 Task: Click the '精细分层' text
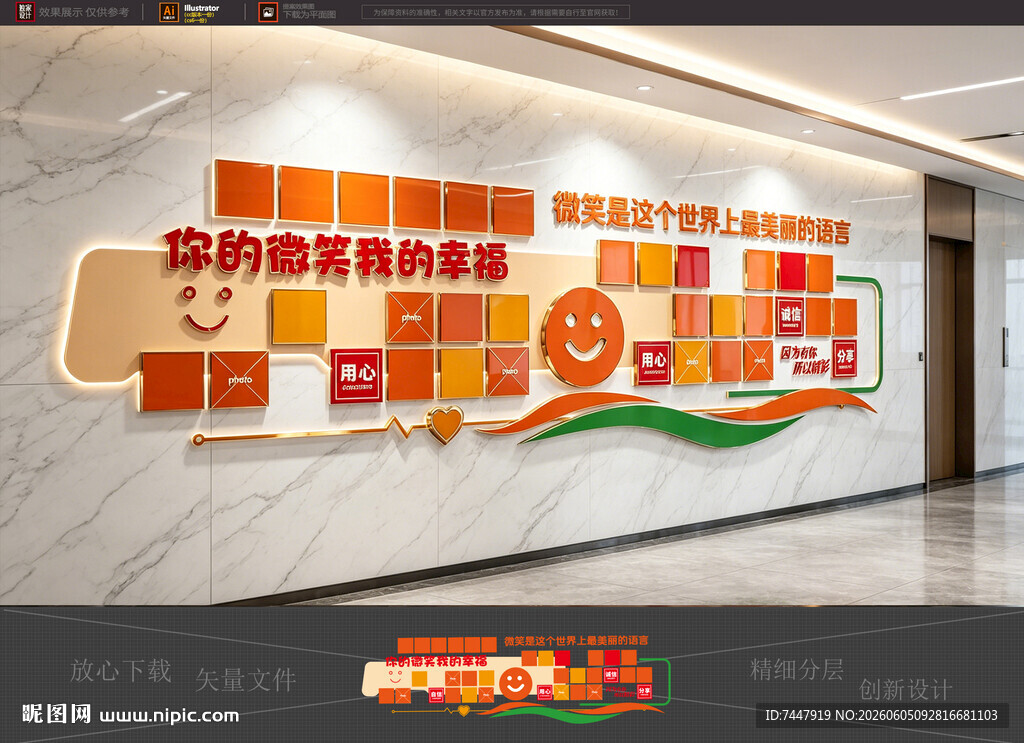(796, 669)
